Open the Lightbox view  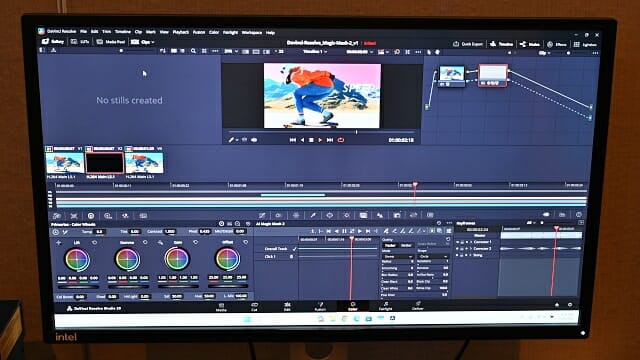tap(585, 44)
